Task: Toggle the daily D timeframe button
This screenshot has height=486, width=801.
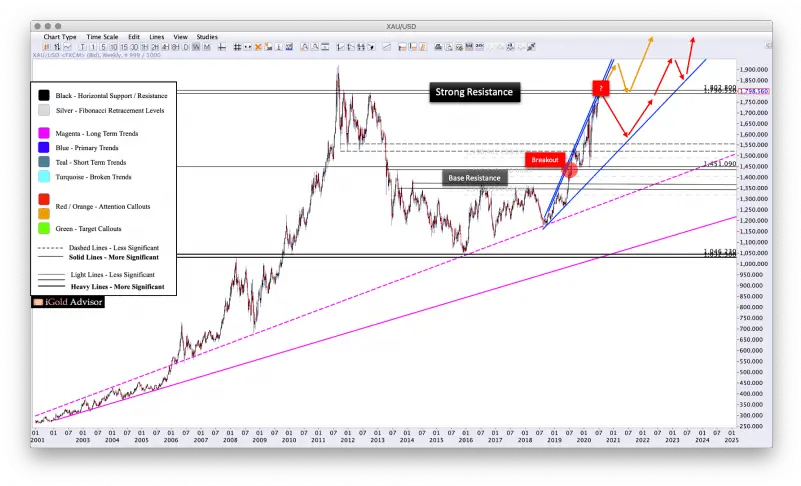Action: [x=185, y=46]
